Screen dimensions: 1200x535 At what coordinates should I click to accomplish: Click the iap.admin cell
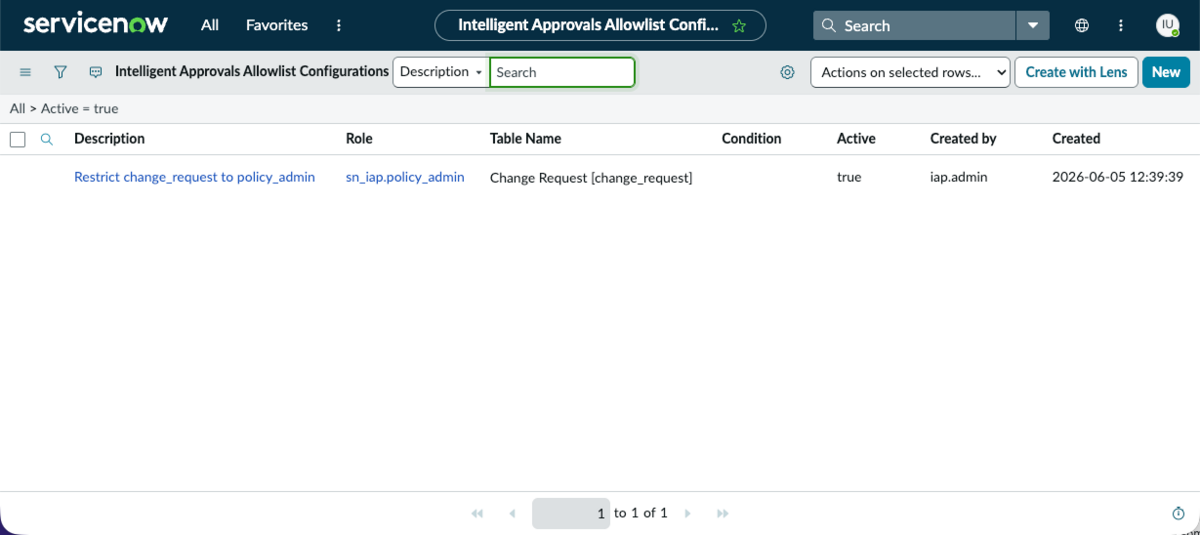(959, 177)
